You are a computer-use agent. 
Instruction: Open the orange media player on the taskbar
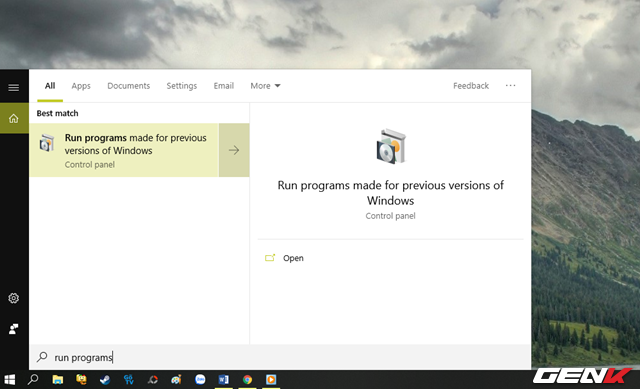(x=271, y=380)
